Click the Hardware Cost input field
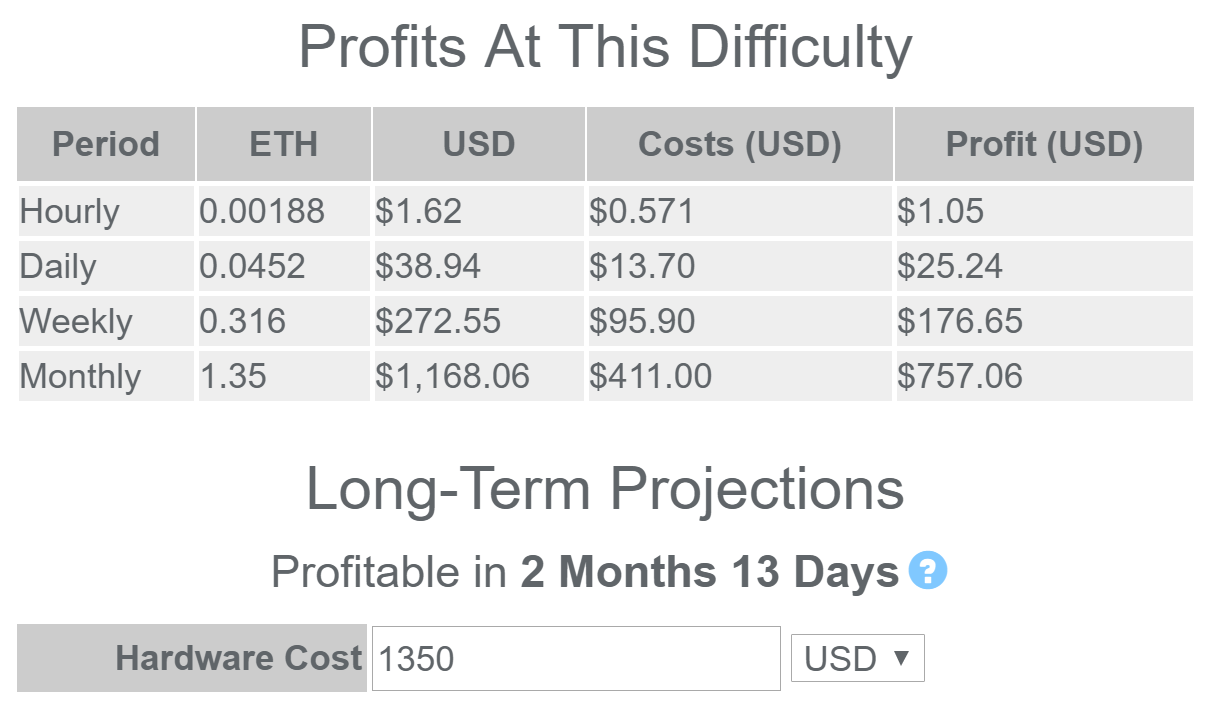This screenshot has height=704, width=1216. tap(576, 658)
